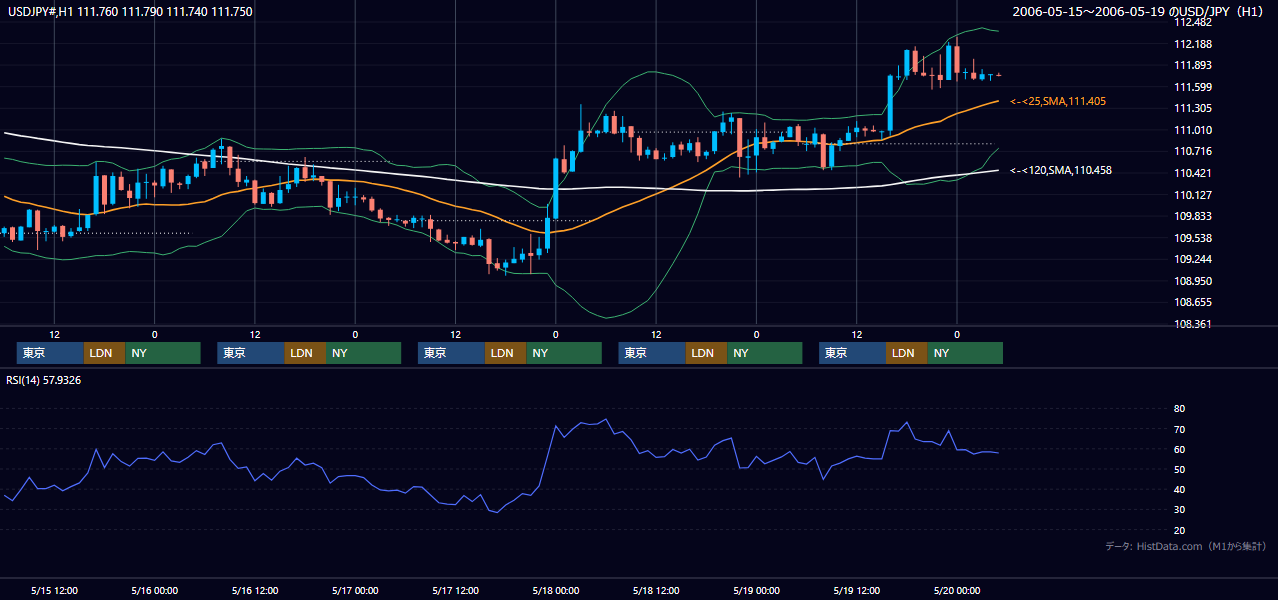This screenshot has width=1278, height=600.
Task: Click RSI scale value 60
Action: (1179, 450)
